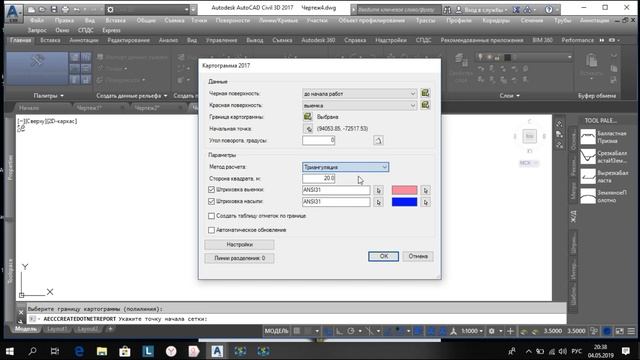The width and height of the screenshot is (640, 360).
Task: Open status bar customization menu icon
Action: click(631, 331)
